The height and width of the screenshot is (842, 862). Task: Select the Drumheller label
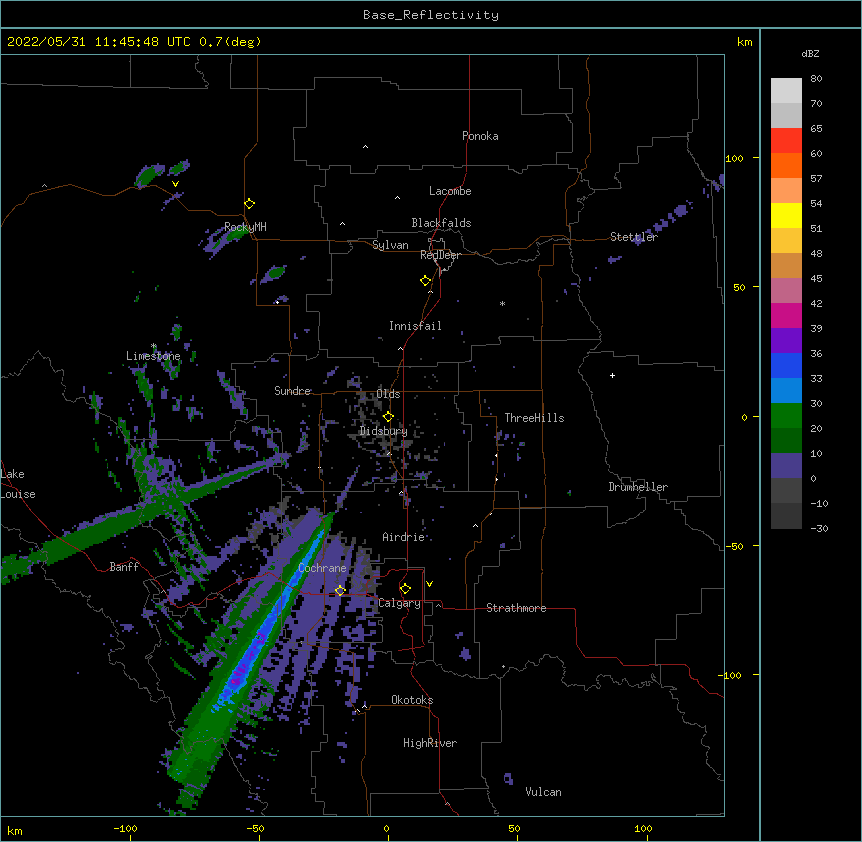pyautogui.click(x=638, y=487)
